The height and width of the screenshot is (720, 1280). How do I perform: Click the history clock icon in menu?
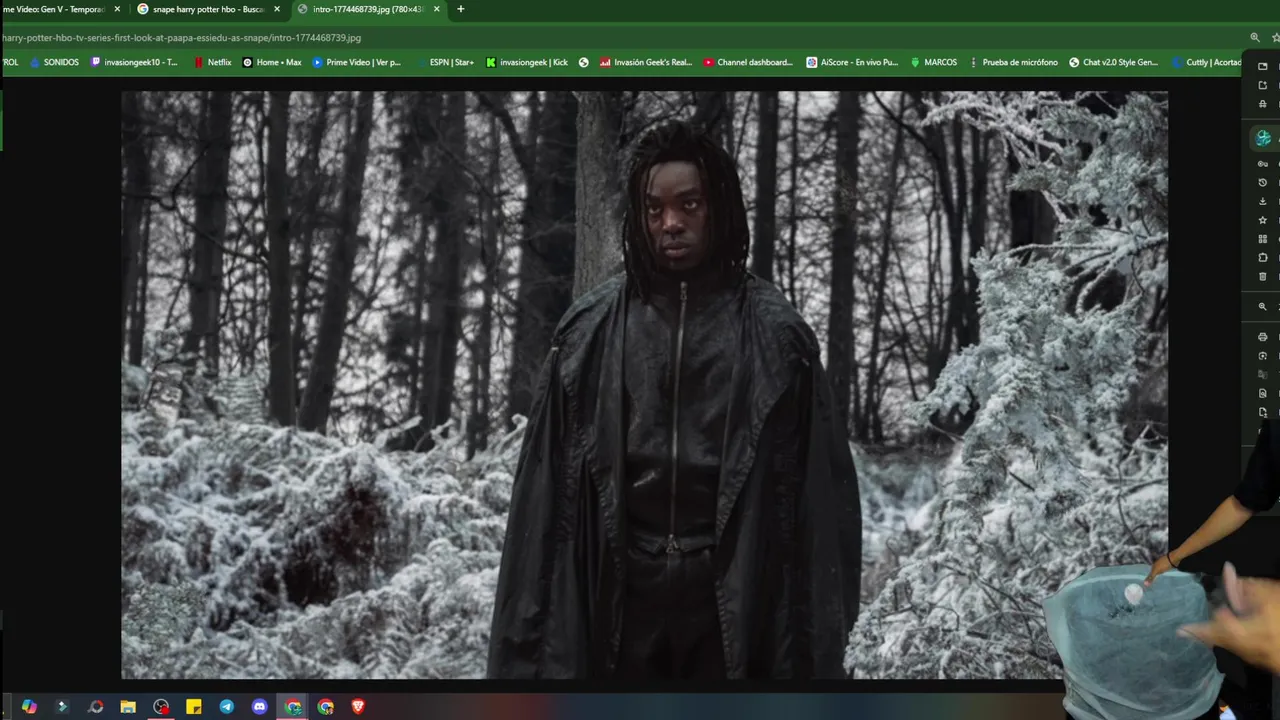pyautogui.click(x=1263, y=183)
